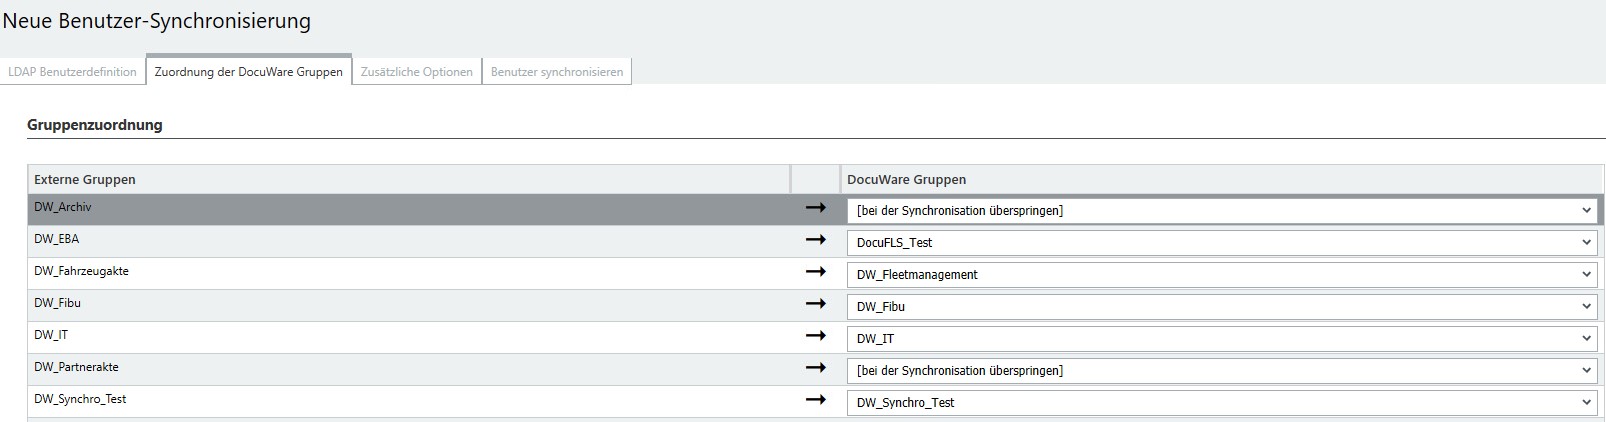Click the Externe Gruppen column header
1606x422 pixels.
(x=85, y=180)
